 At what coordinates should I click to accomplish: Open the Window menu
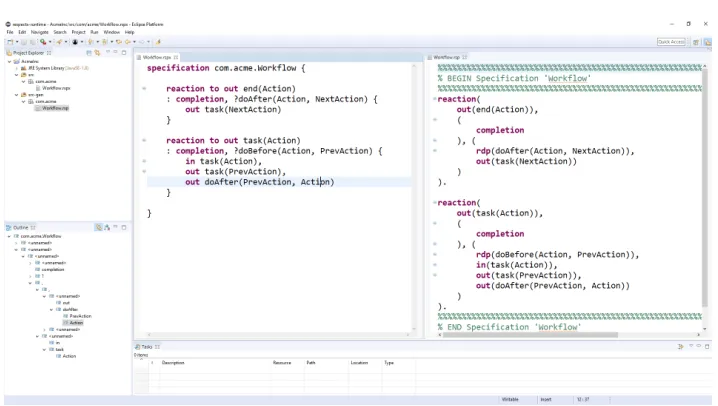tap(111, 32)
